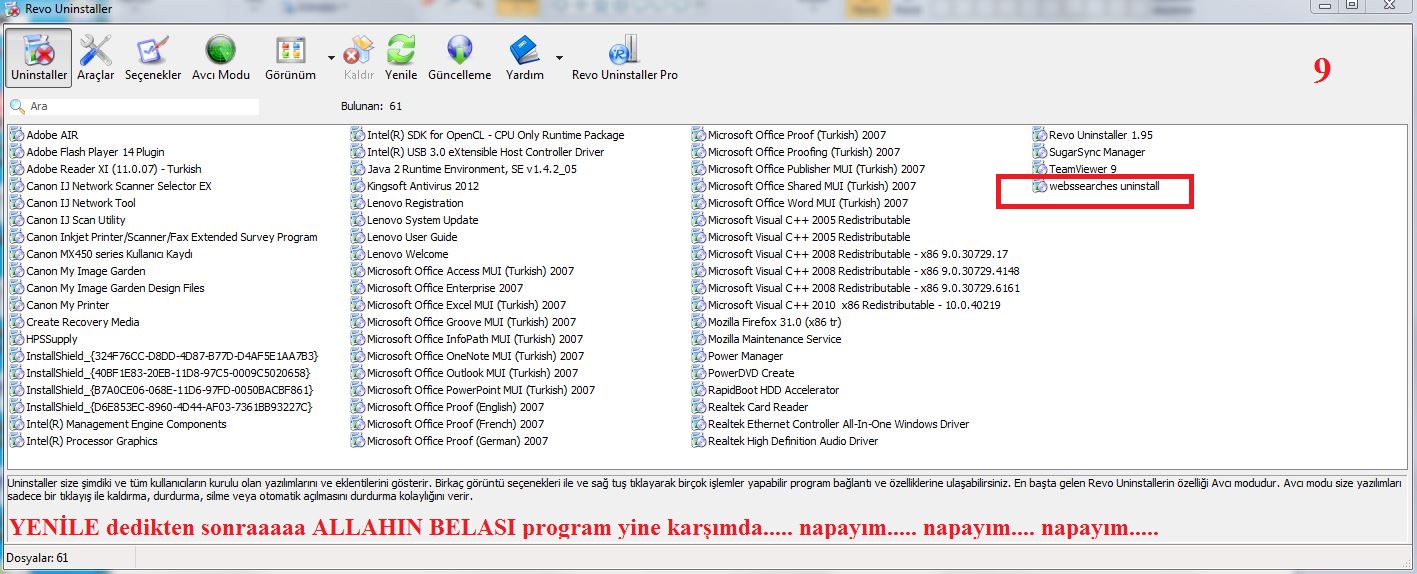
Task: Open the Yardım help icon
Action: point(525,57)
